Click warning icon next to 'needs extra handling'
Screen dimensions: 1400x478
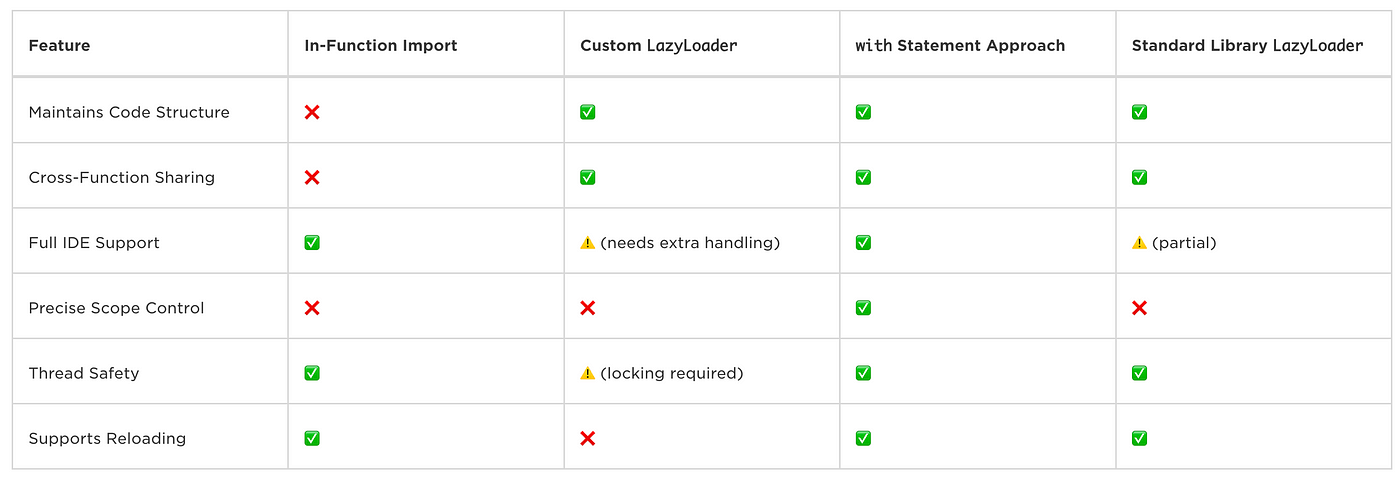[588, 242]
